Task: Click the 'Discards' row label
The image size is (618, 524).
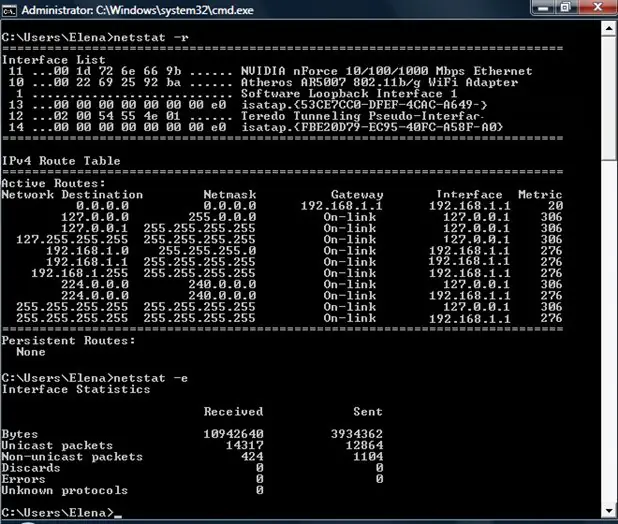Action: click(x=31, y=468)
